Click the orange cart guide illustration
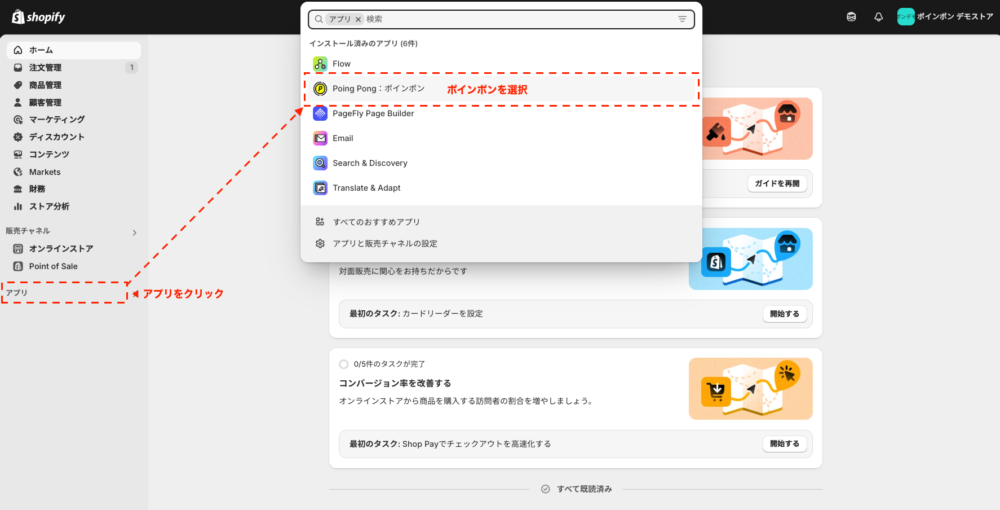 751,388
